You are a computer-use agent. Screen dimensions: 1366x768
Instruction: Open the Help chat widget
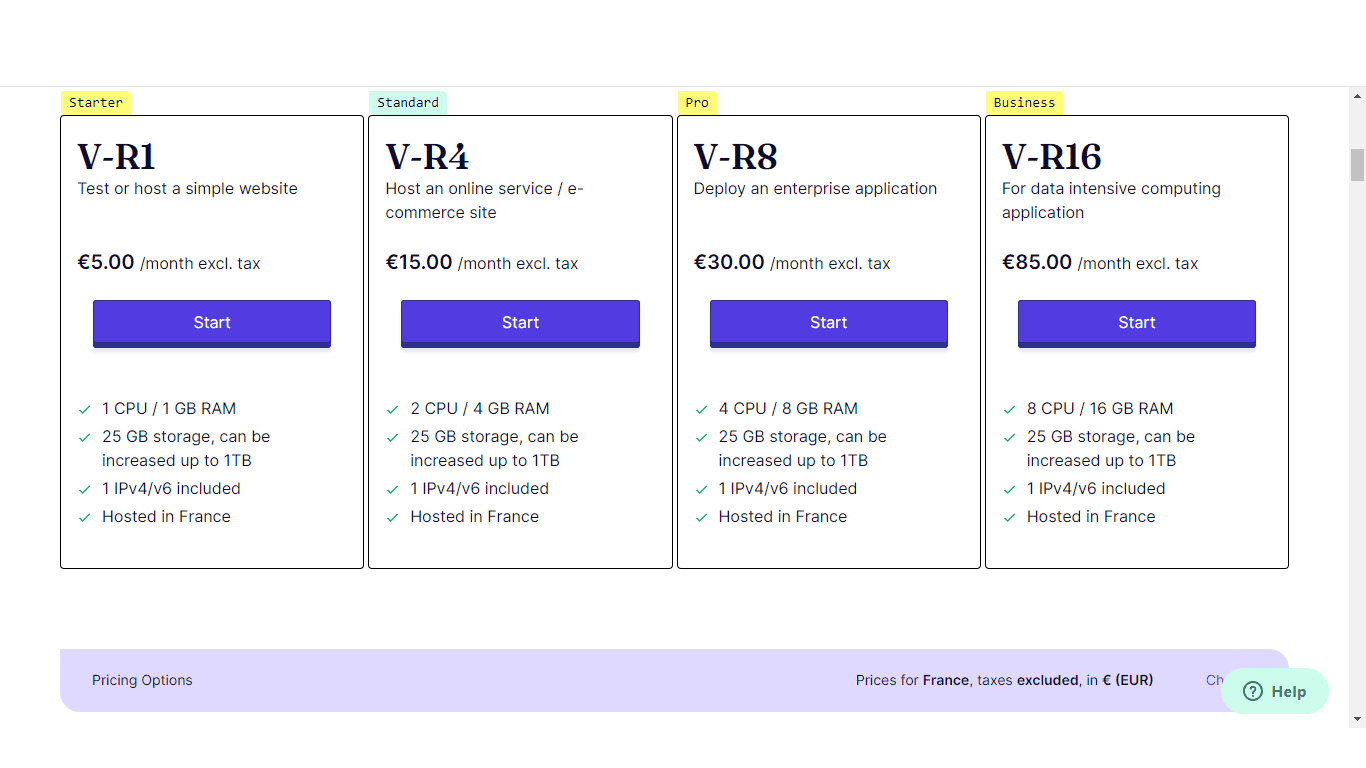tap(1275, 691)
